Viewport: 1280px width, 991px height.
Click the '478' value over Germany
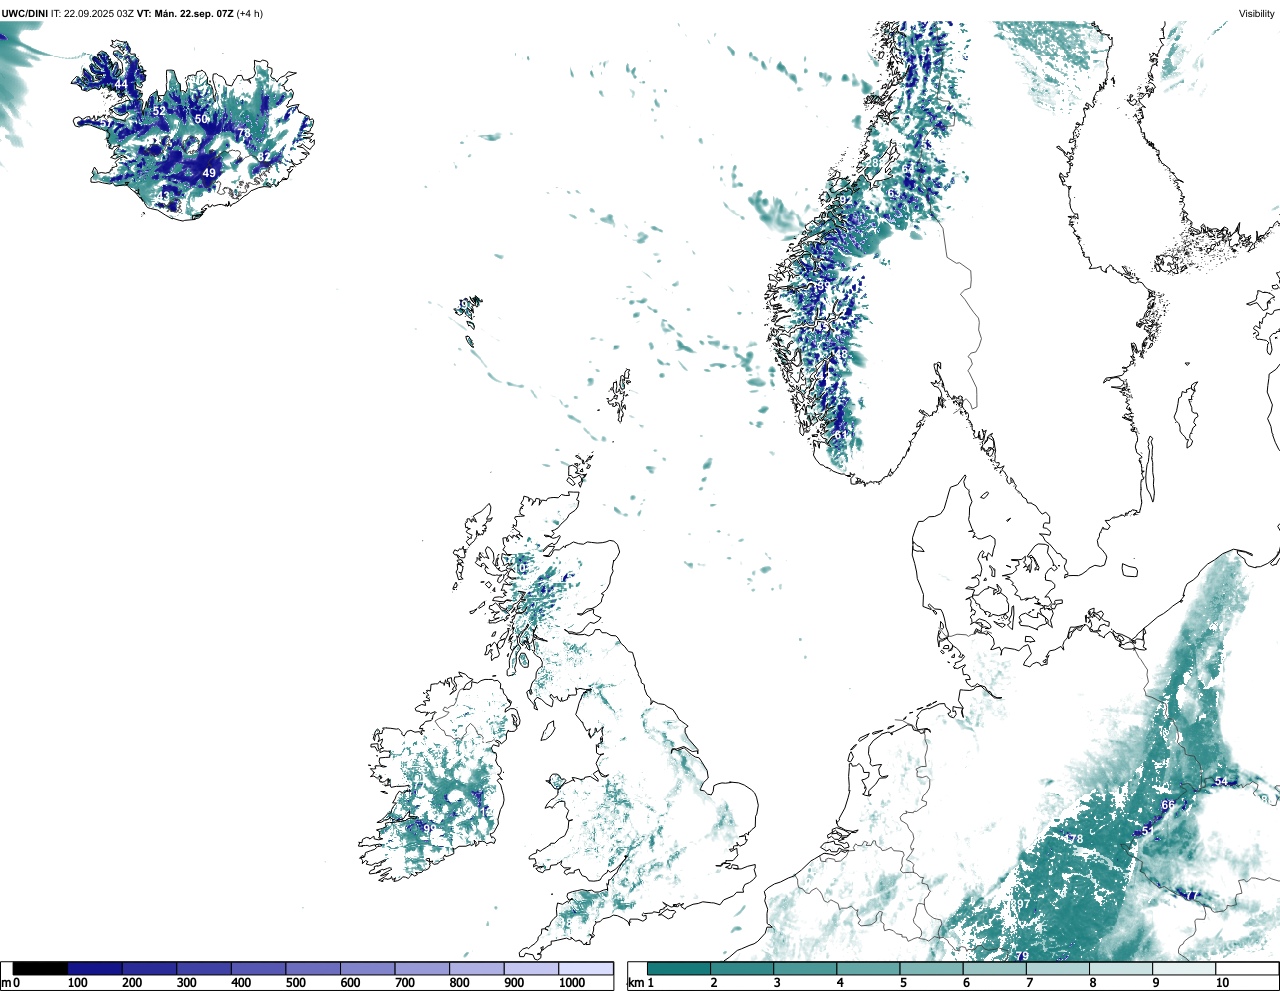click(1073, 839)
